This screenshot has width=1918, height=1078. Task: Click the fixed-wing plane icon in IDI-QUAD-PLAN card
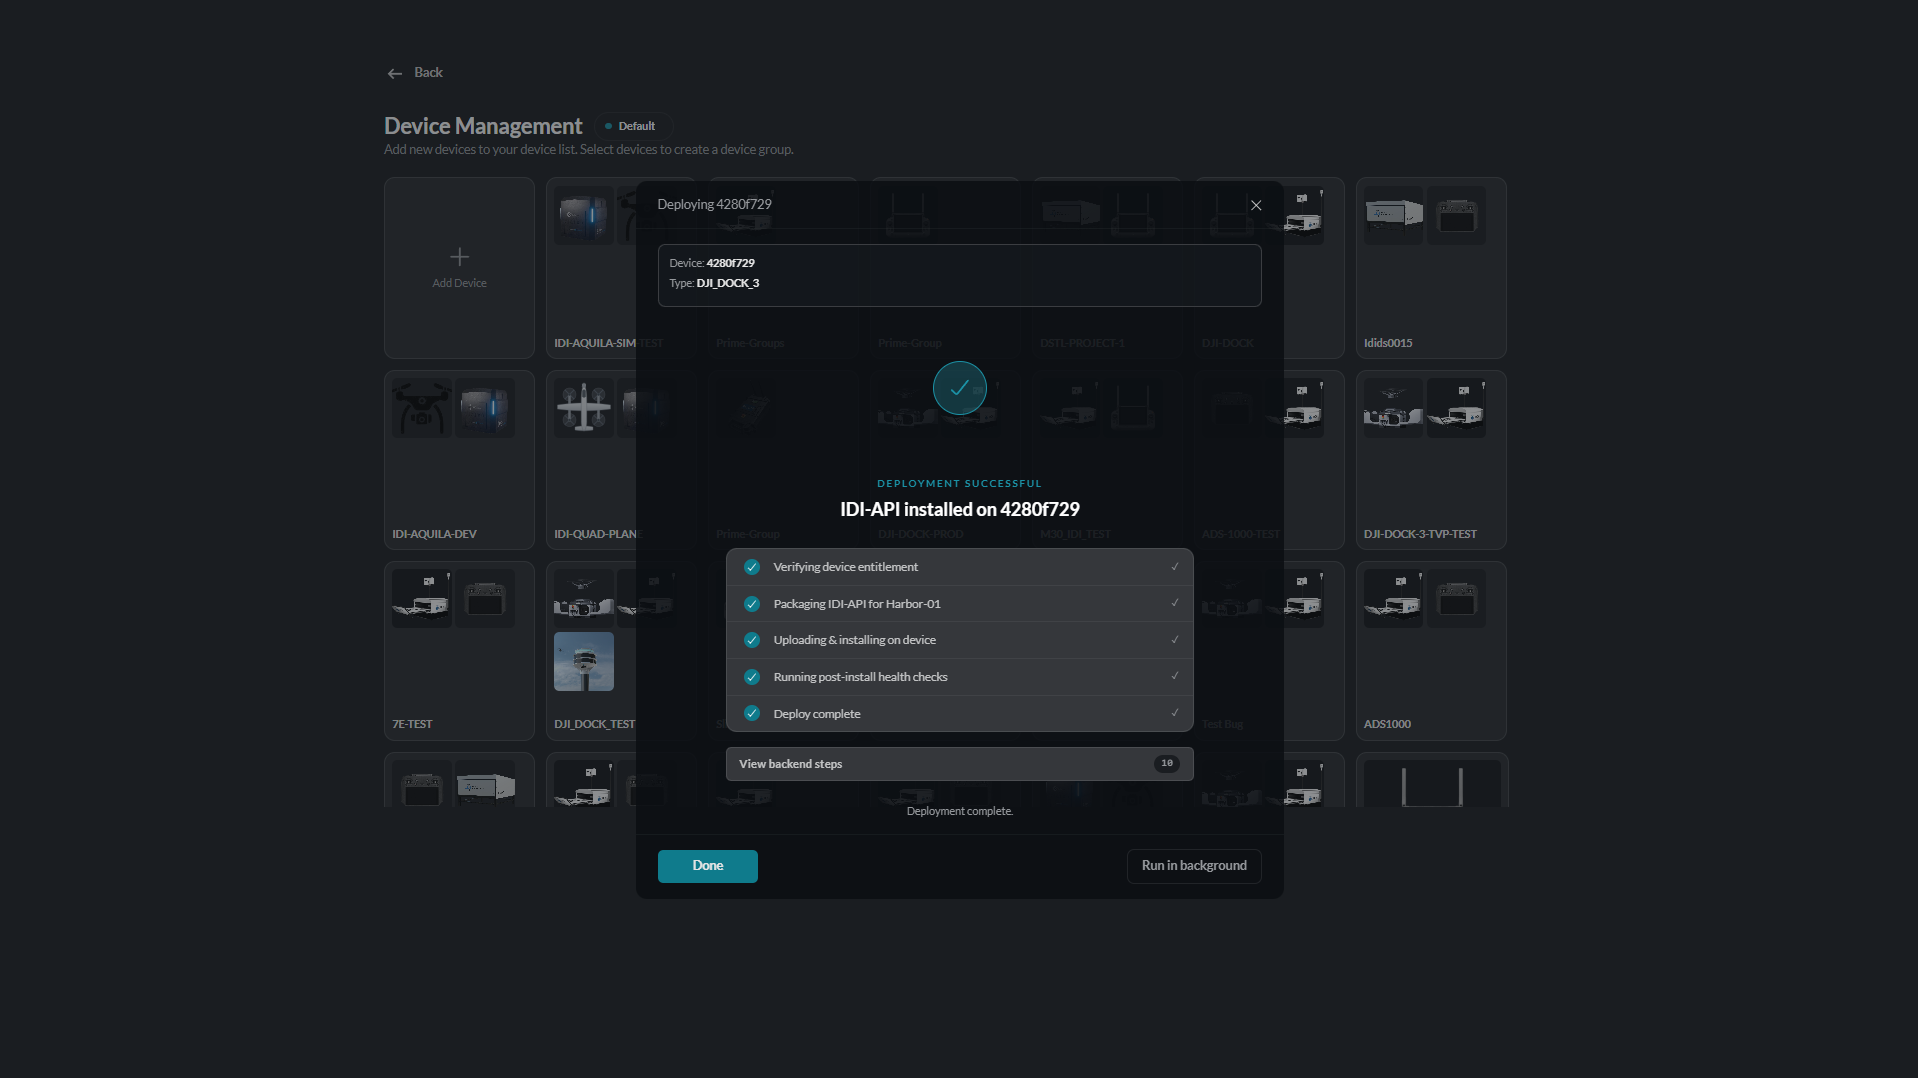[x=584, y=408]
